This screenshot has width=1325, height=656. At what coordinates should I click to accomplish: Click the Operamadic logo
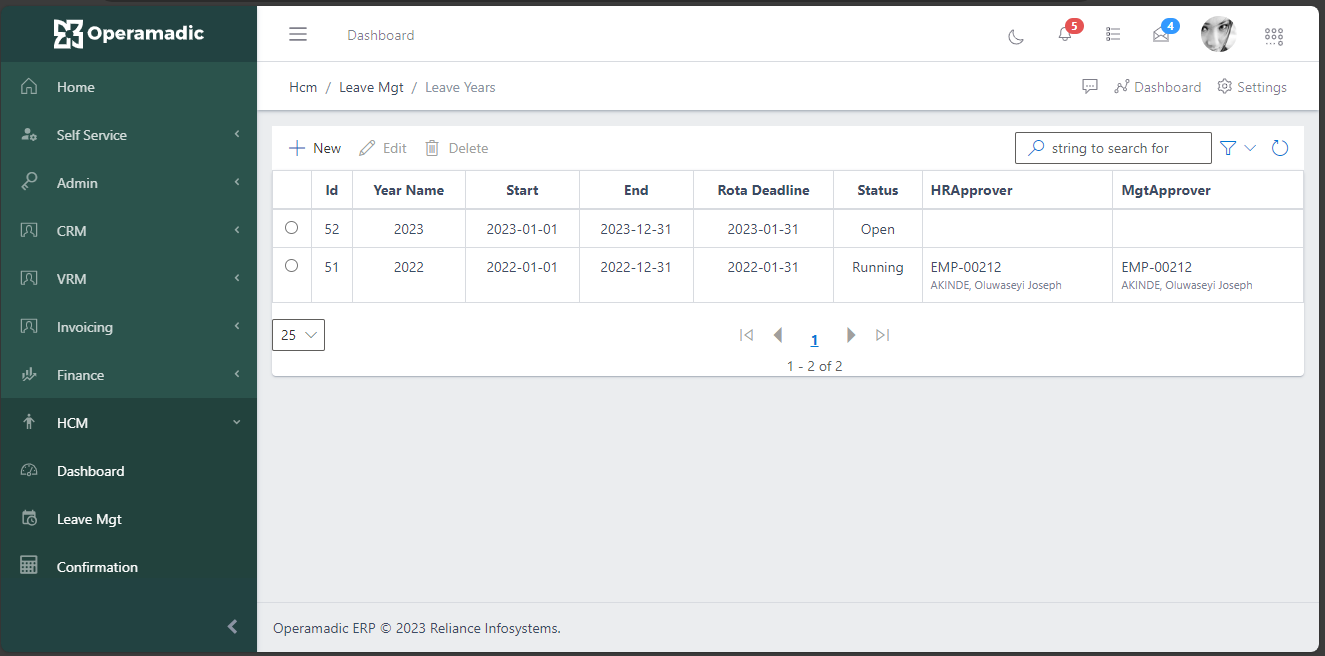pos(129,33)
